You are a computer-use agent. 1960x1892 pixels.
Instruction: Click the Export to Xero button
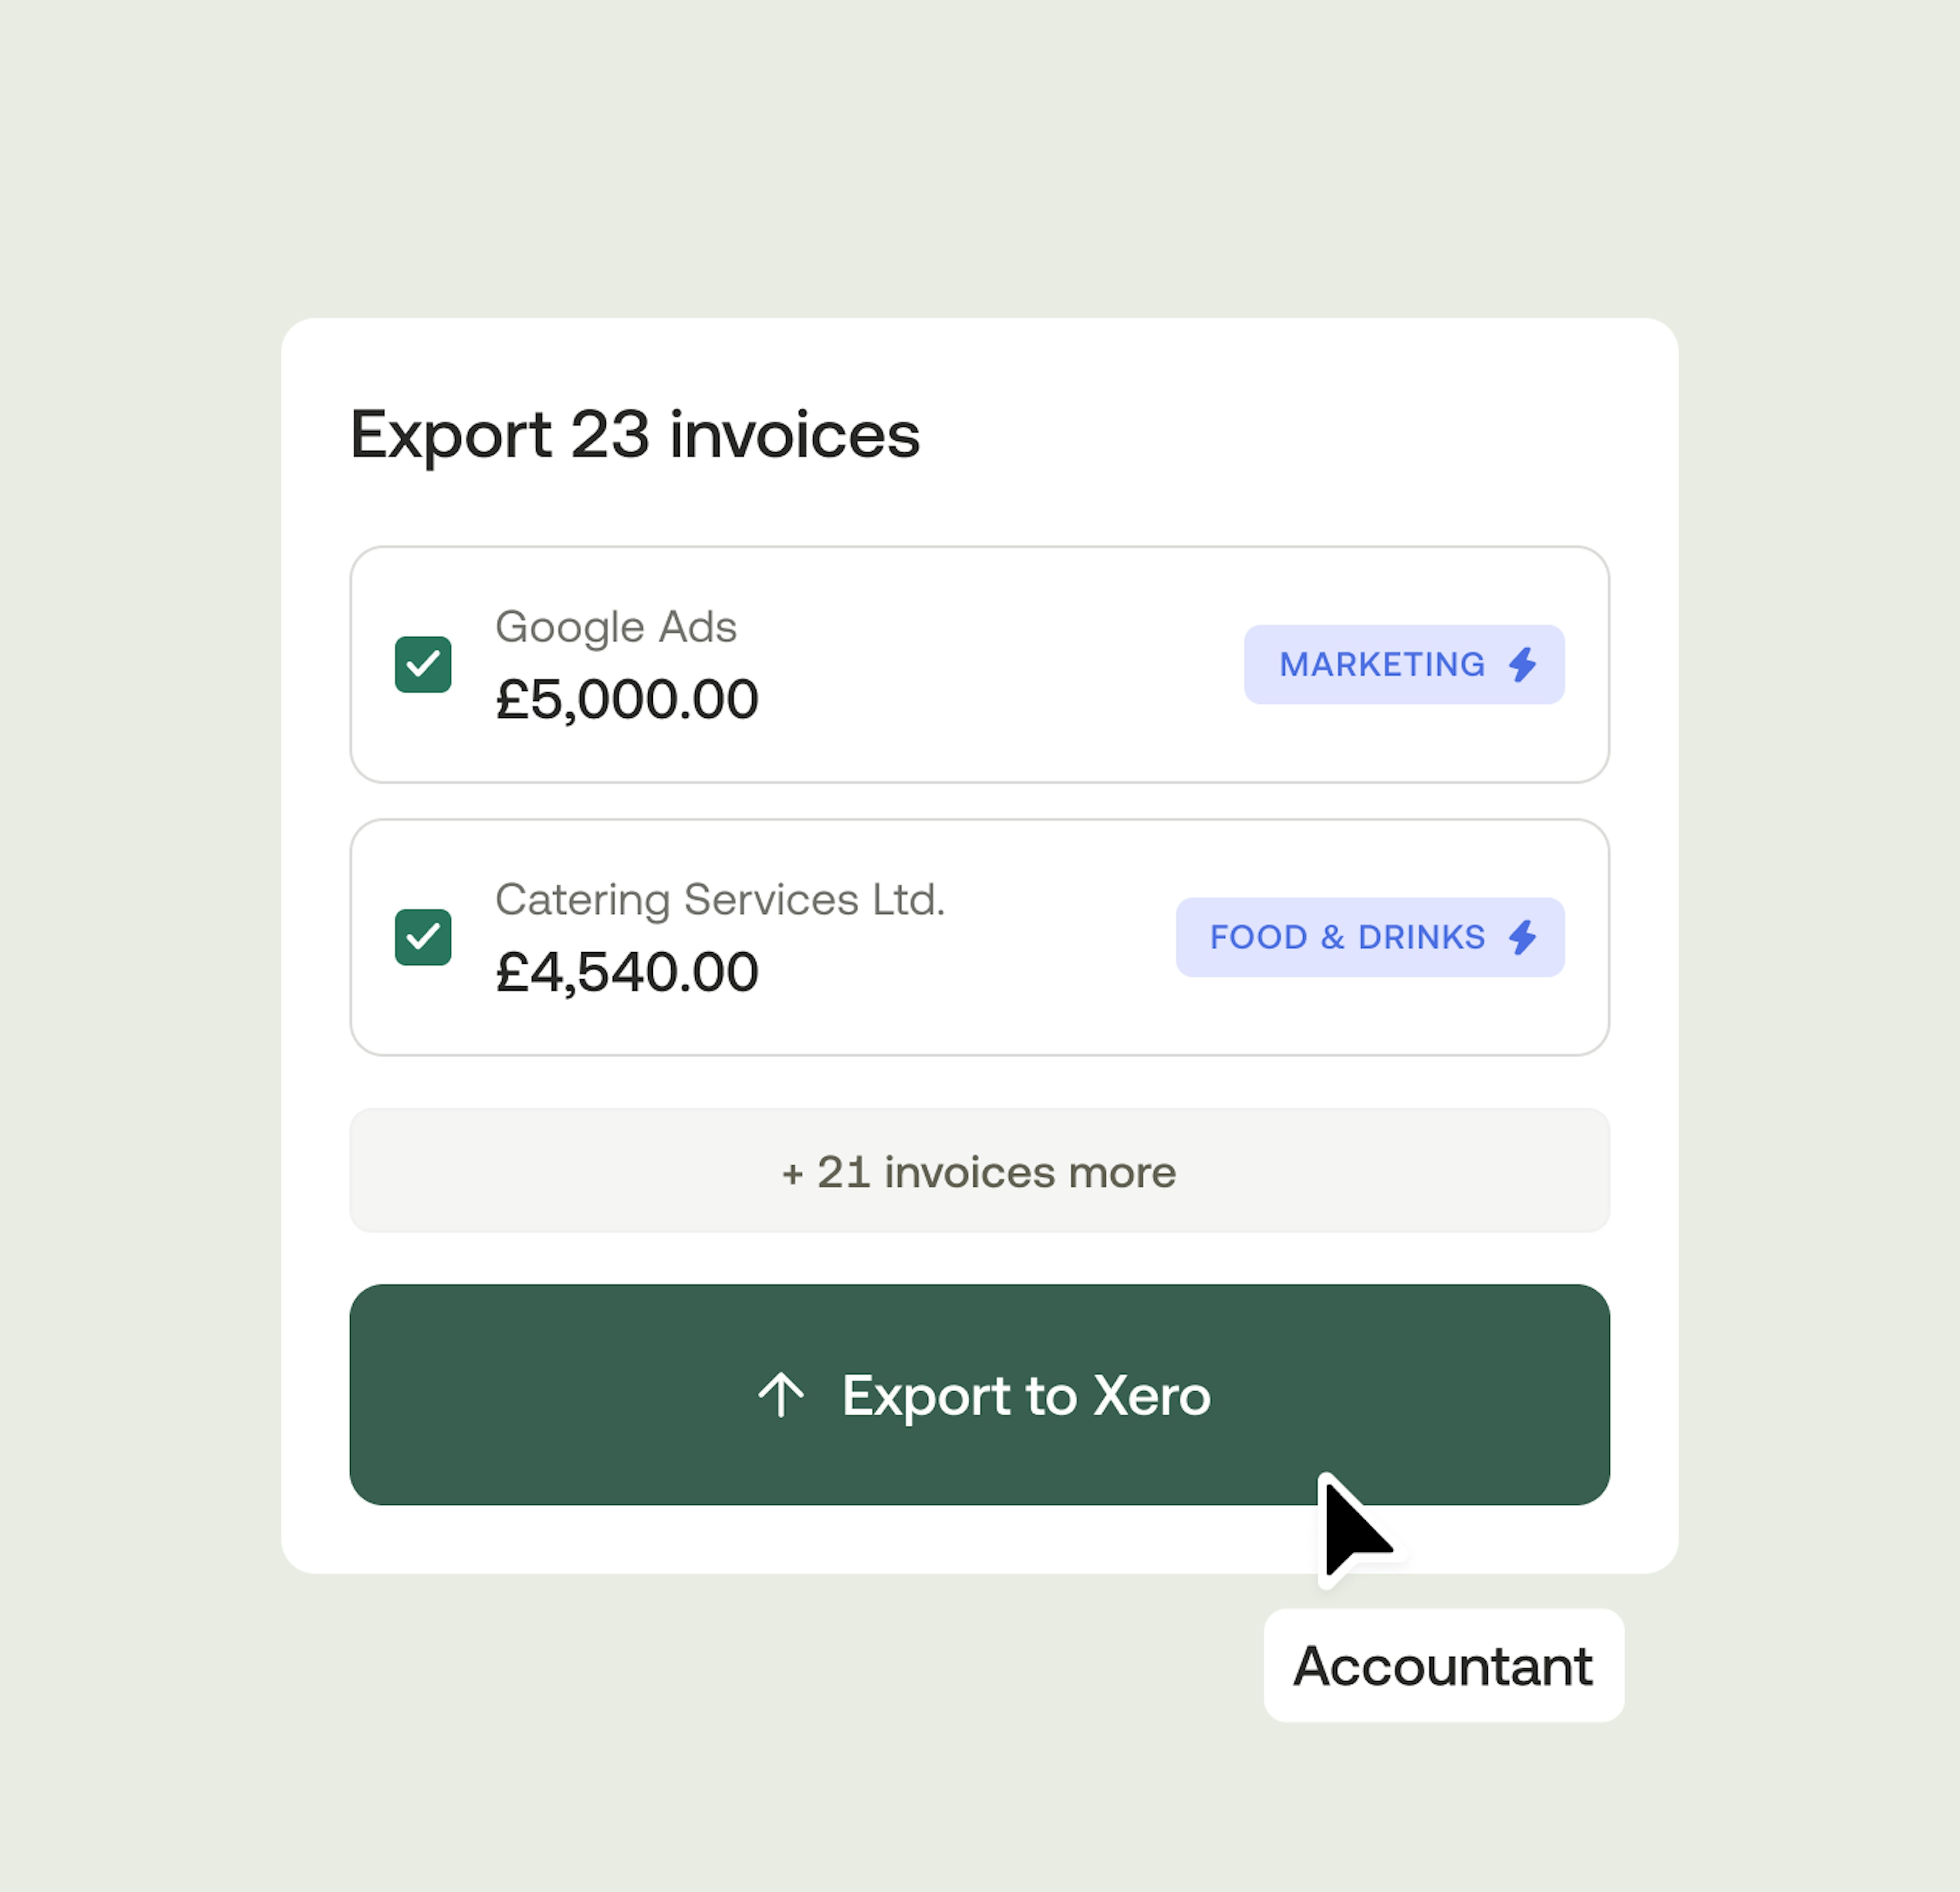(980, 1395)
